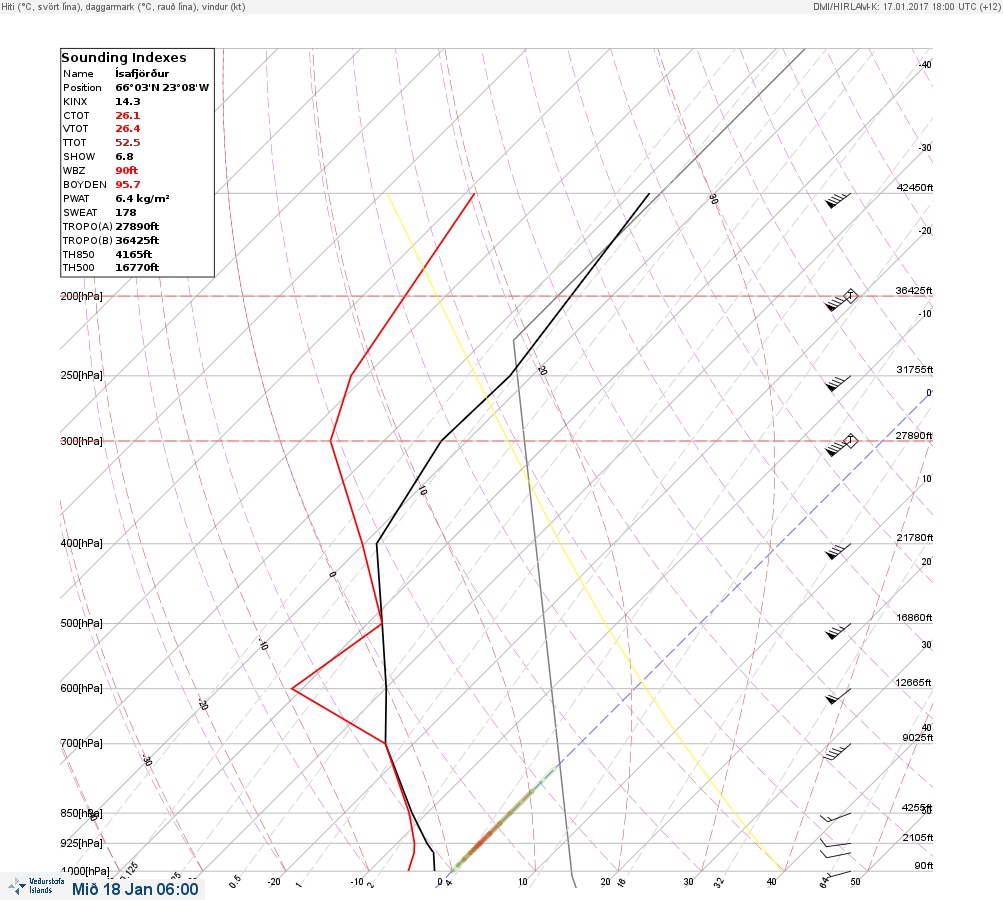The width and height of the screenshot is (1003, 900).
Task: Click the wind barb at 250 hPa
Action: pyautogui.click(x=837, y=384)
